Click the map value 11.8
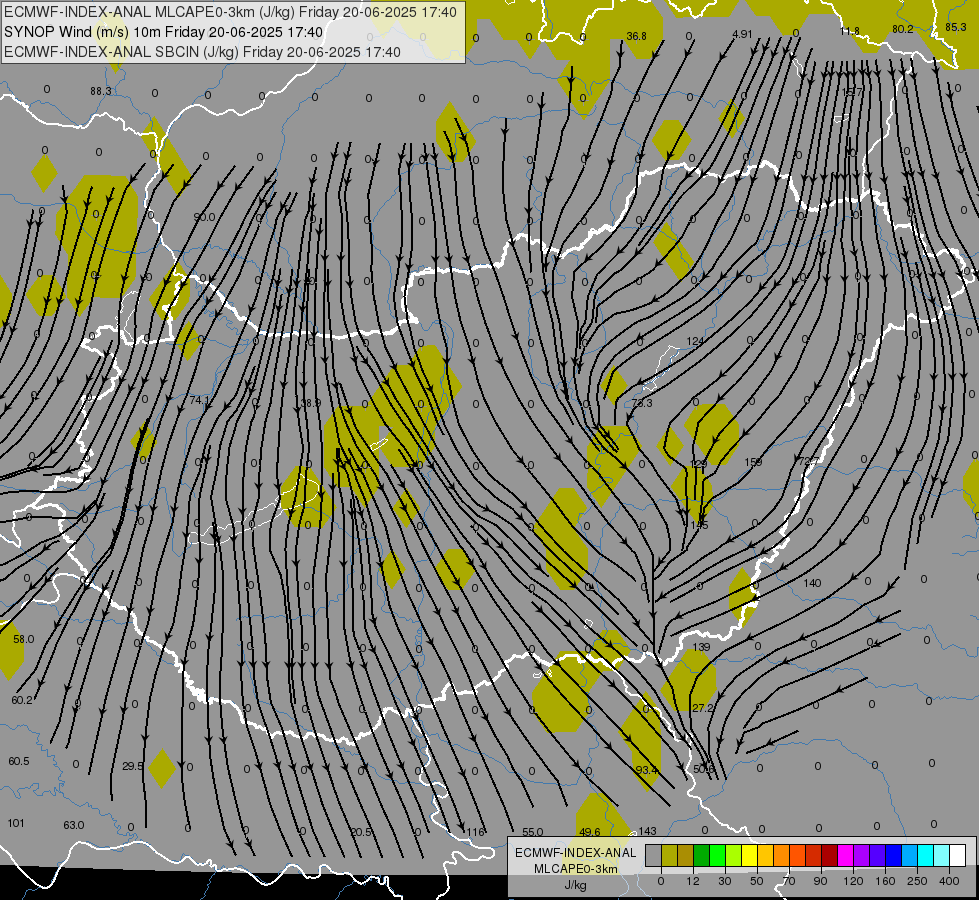The width and height of the screenshot is (979, 900). point(850,31)
